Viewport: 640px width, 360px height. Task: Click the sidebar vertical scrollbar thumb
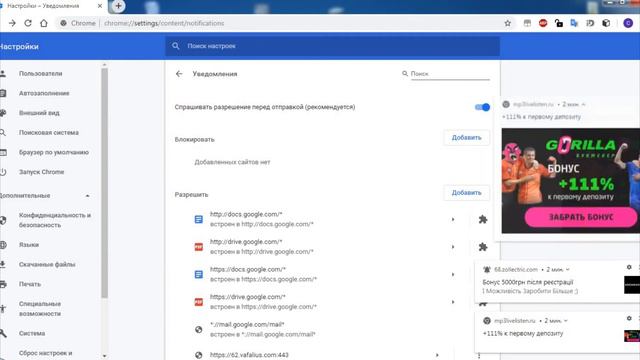point(104,184)
